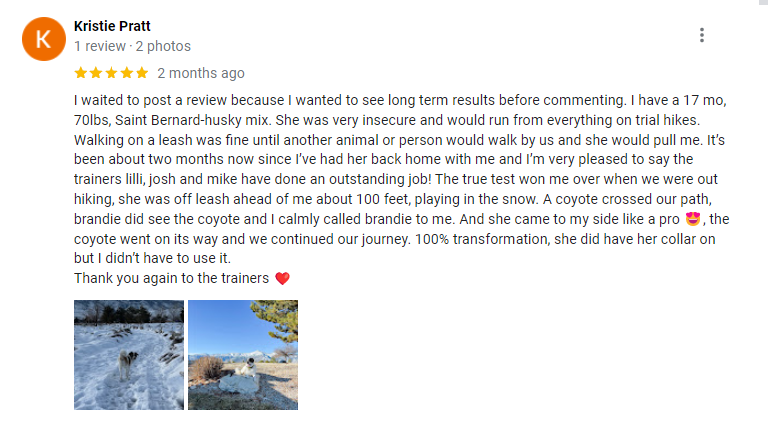Open the snowy trail dog photo

tap(129, 355)
